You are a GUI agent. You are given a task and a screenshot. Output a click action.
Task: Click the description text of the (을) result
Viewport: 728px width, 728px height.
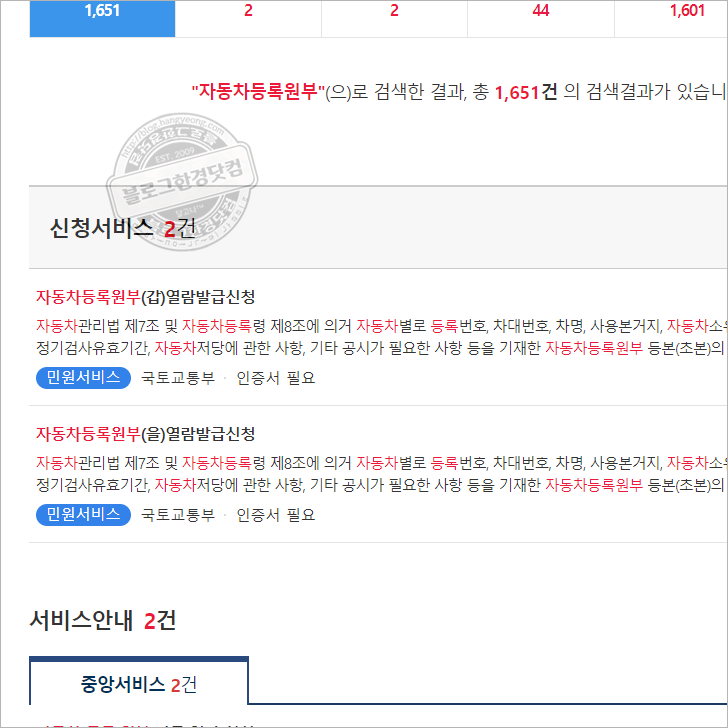tap(382, 474)
